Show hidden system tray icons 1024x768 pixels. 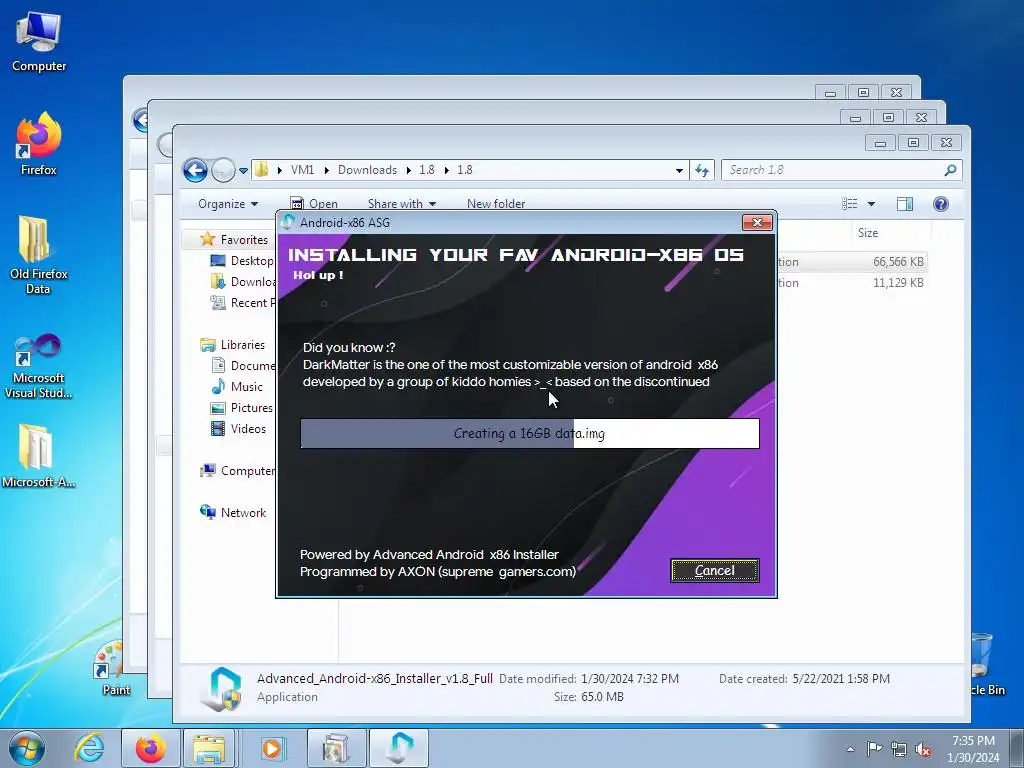click(850, 749)
